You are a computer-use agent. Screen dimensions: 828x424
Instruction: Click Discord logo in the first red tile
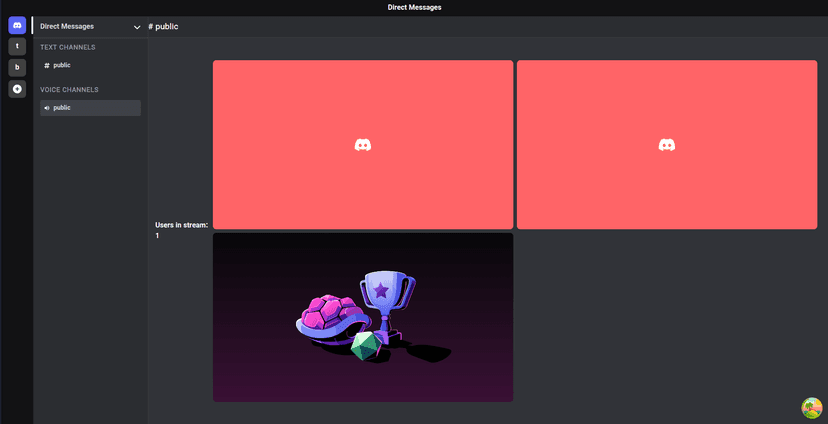[363, 145]
